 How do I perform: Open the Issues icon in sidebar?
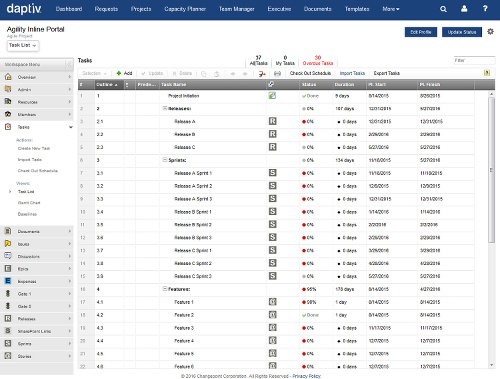8,243
